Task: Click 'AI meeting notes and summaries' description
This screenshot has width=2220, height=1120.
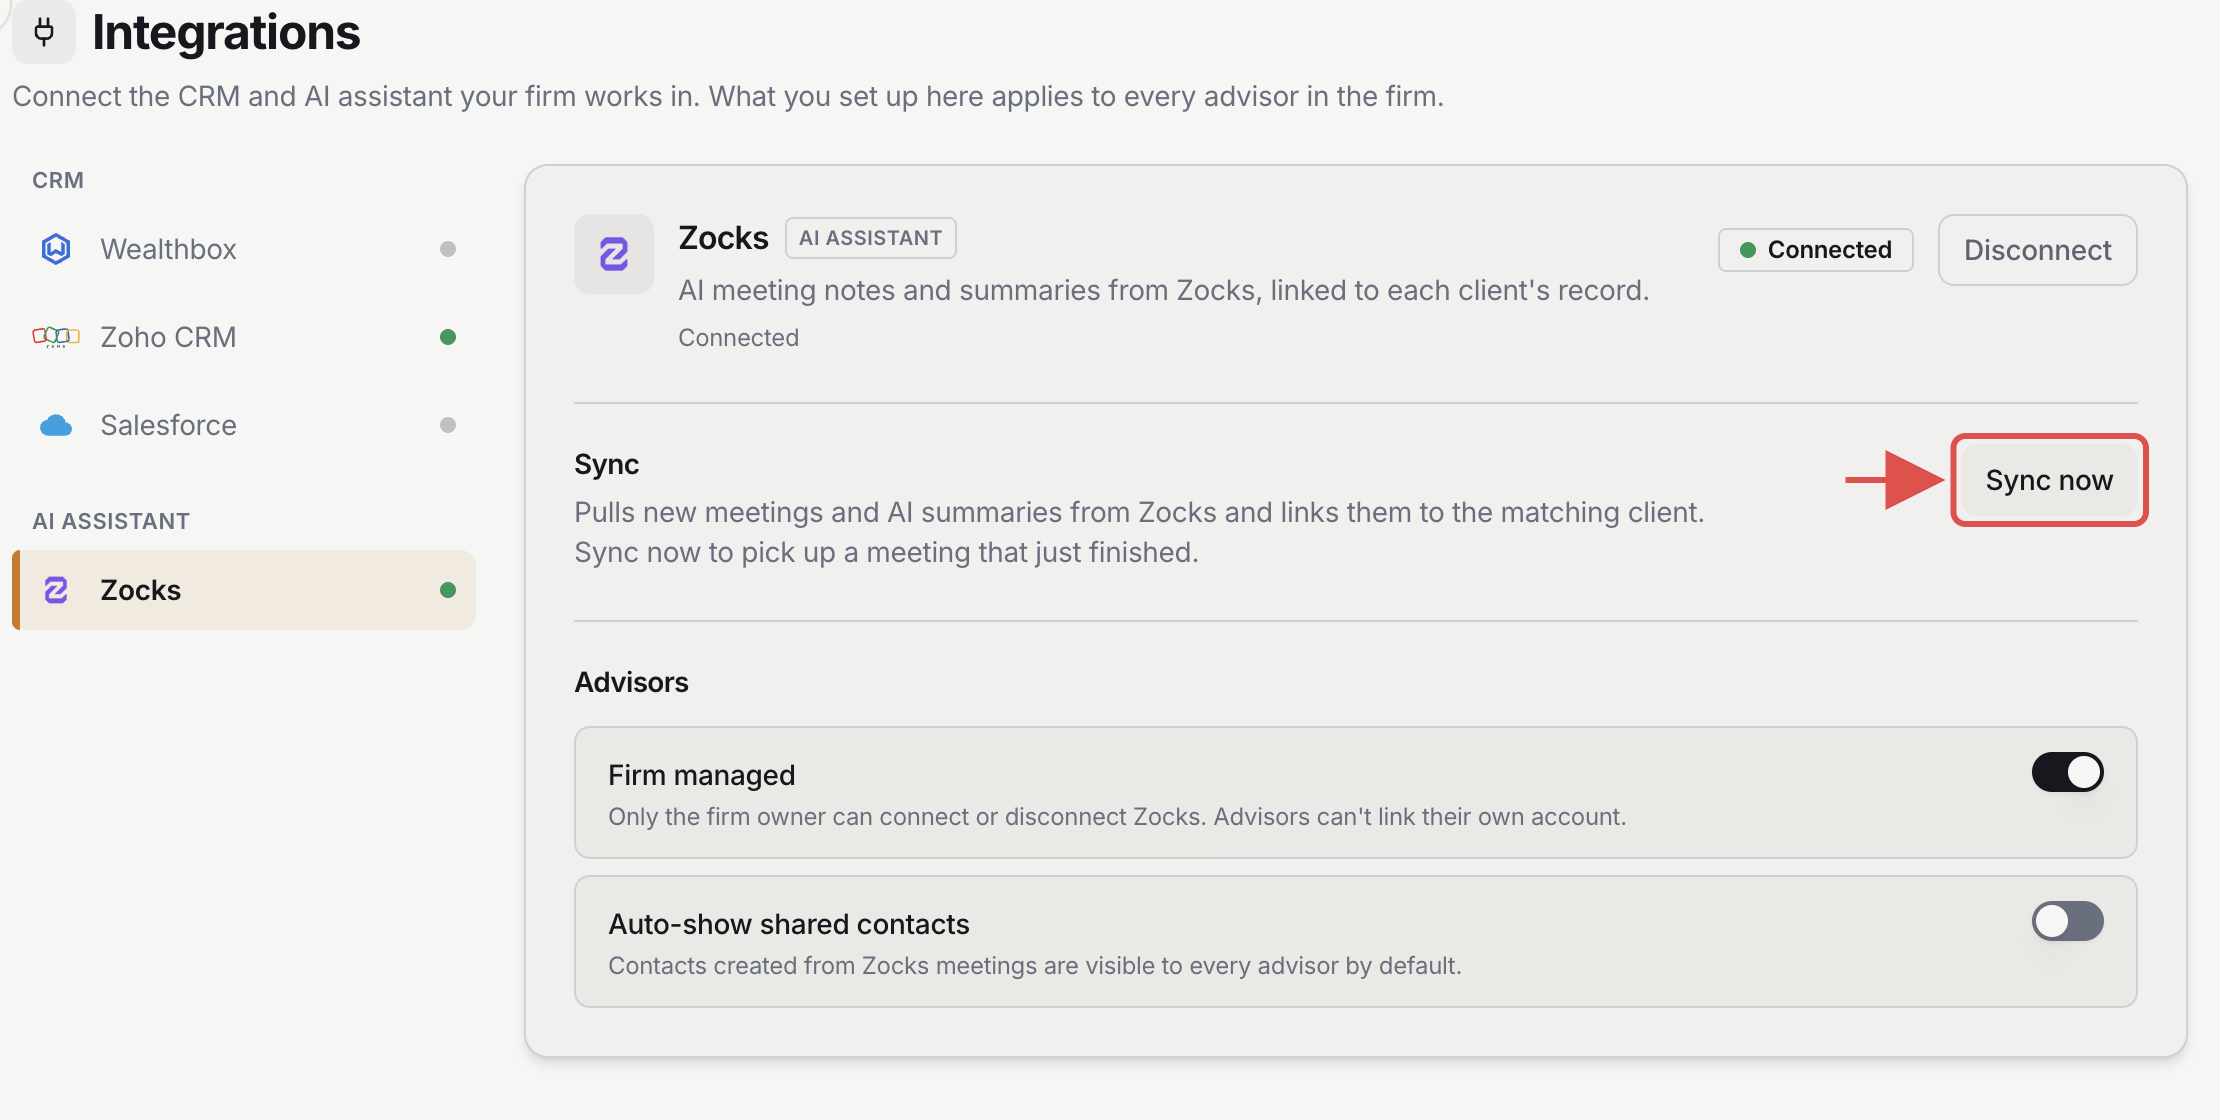Action: [x=1163, y=290]
